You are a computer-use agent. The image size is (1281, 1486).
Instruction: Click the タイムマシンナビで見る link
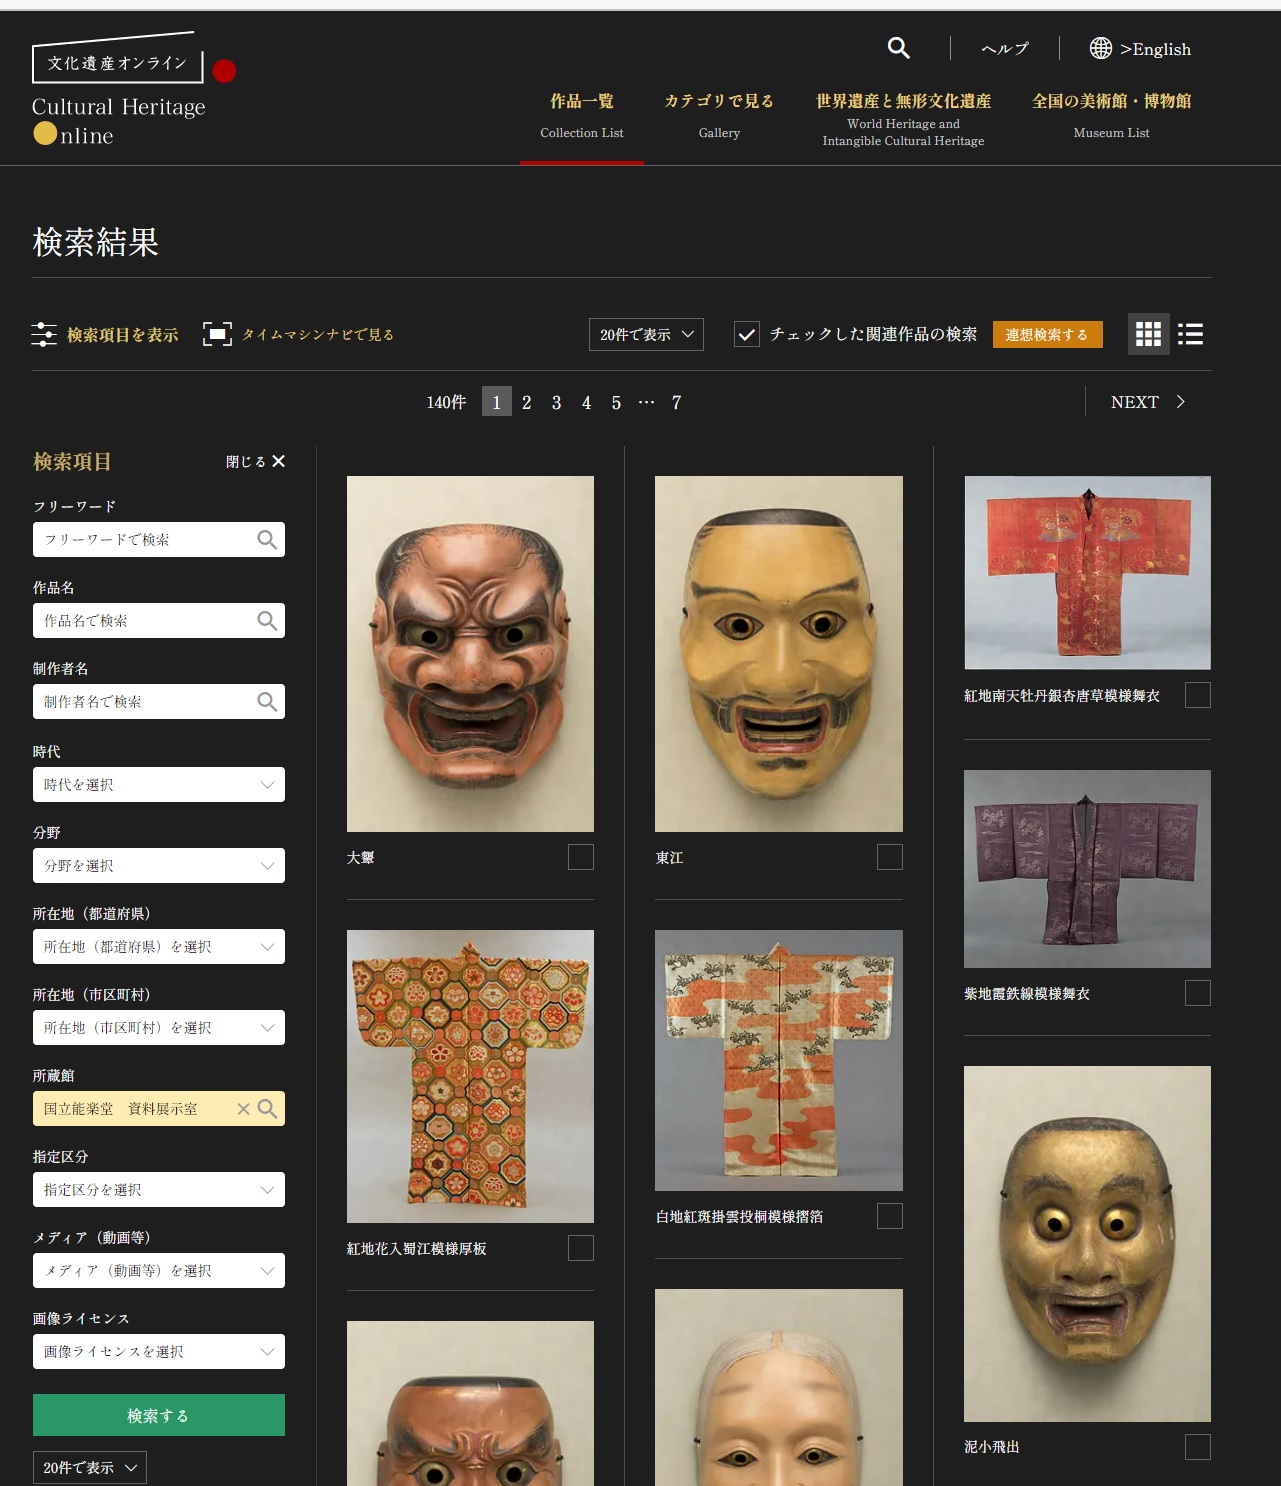pos(318,335)
